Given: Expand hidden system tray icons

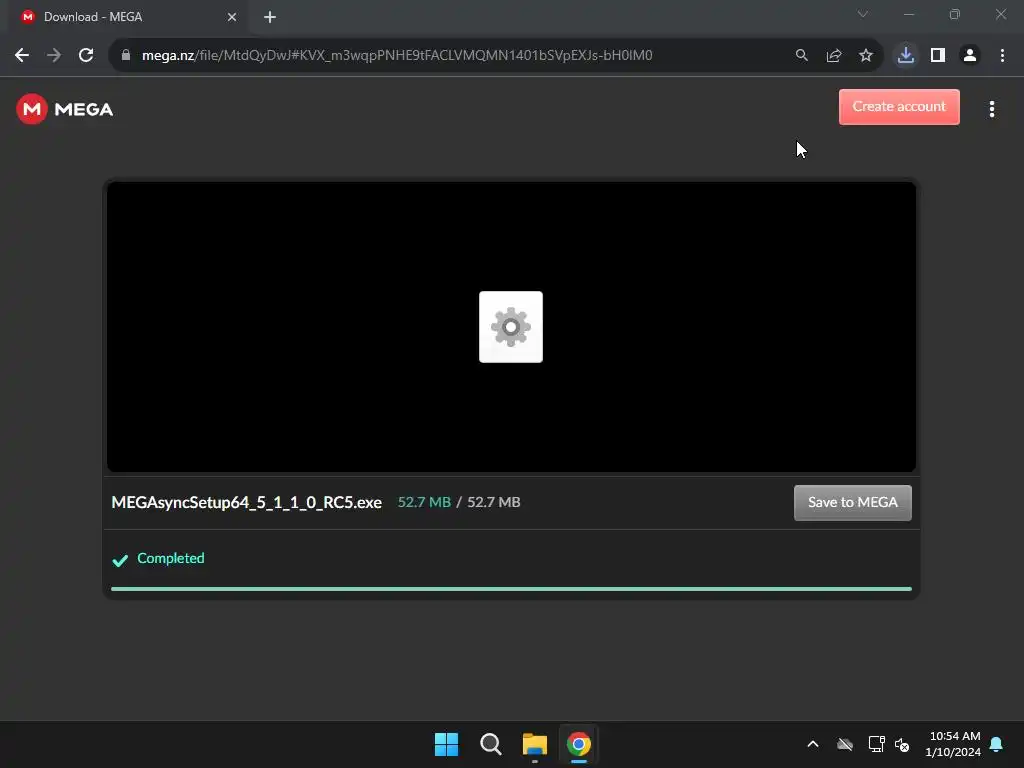Looking at the screenshot, I should click(812, 744).
